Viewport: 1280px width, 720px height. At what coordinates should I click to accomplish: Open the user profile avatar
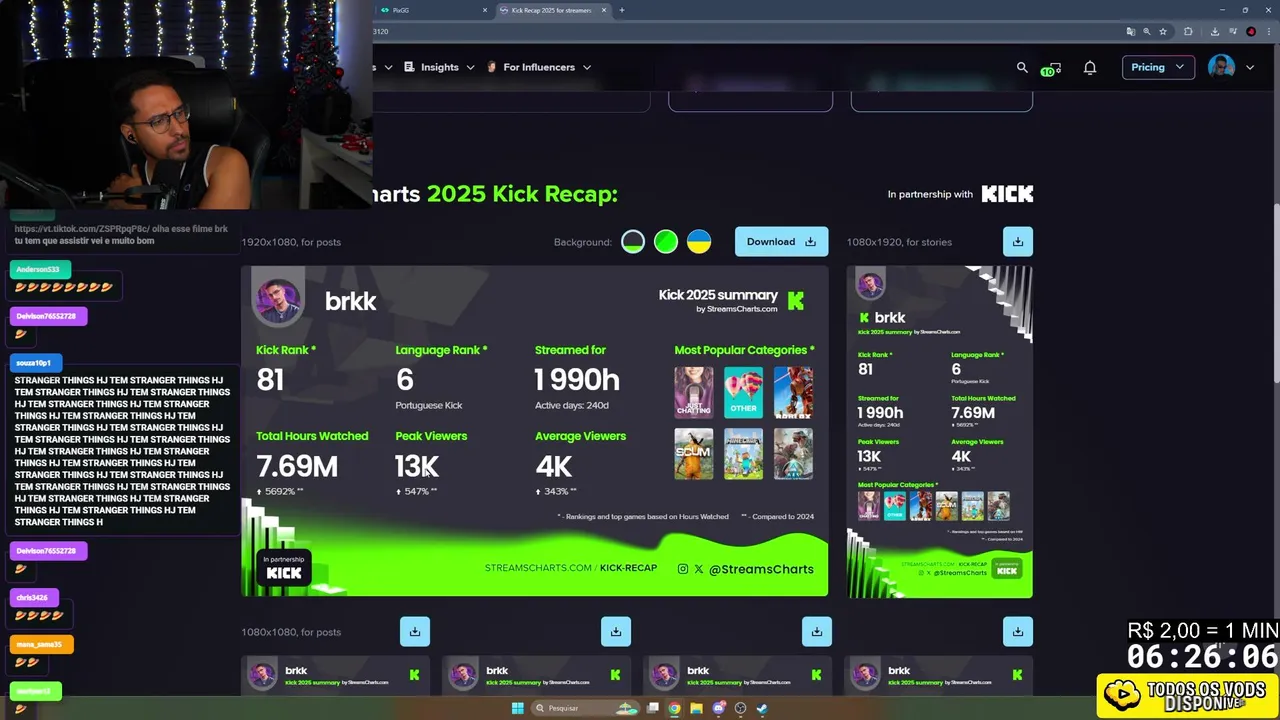(1221, 67)
